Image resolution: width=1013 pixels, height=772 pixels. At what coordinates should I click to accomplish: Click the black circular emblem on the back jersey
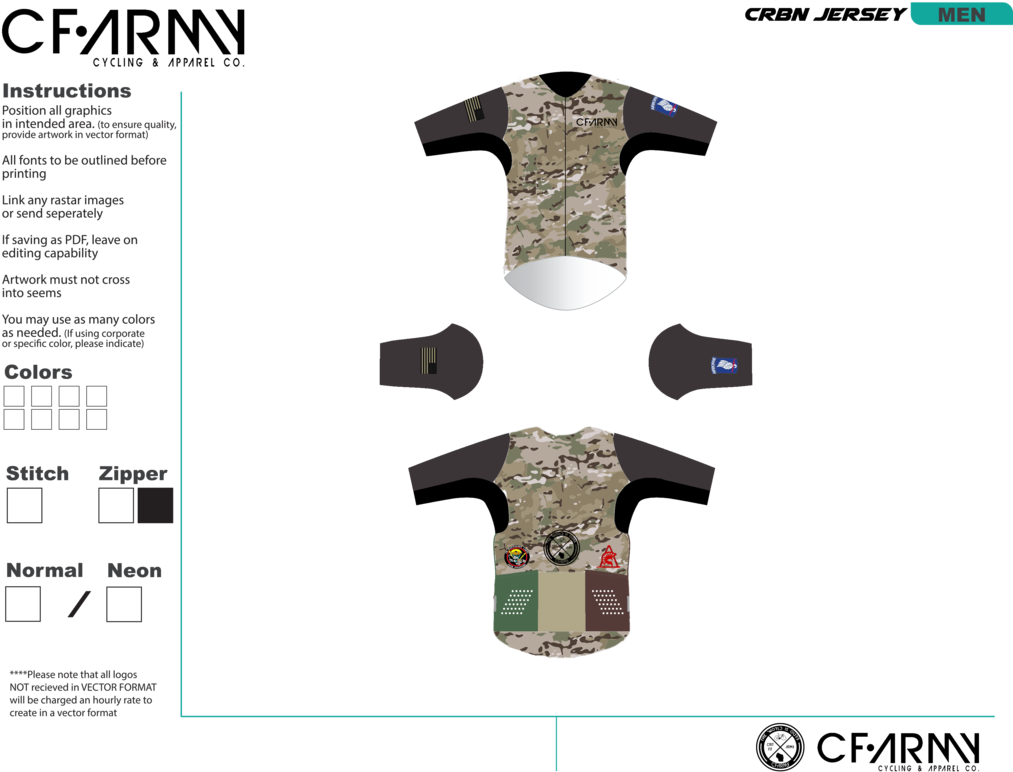tap(561, 548)
